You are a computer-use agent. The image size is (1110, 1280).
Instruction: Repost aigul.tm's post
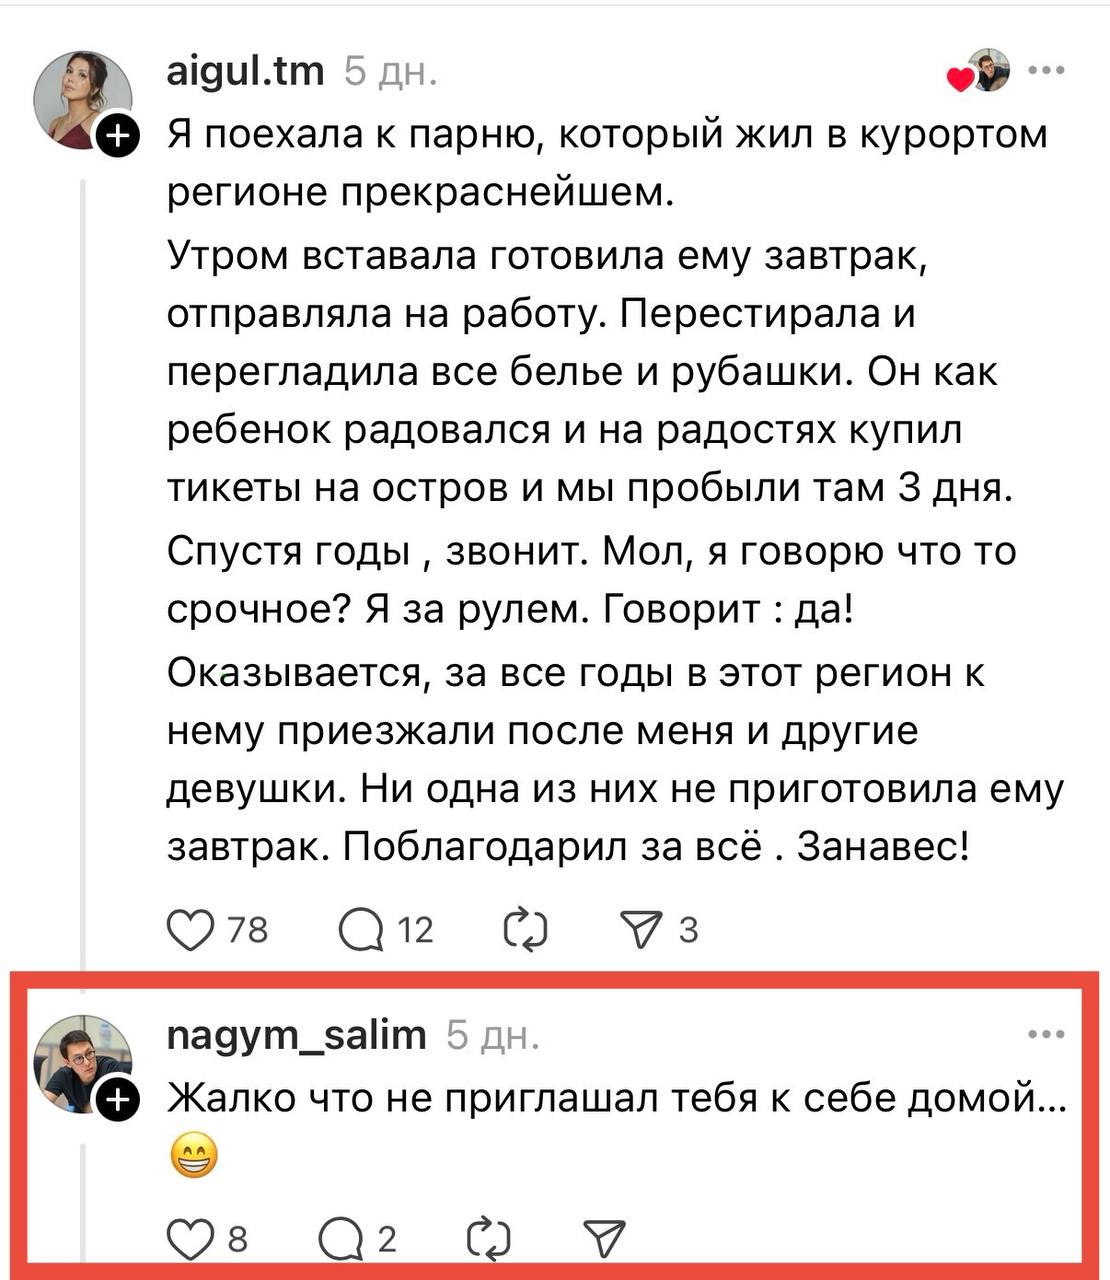coord(525,930)
